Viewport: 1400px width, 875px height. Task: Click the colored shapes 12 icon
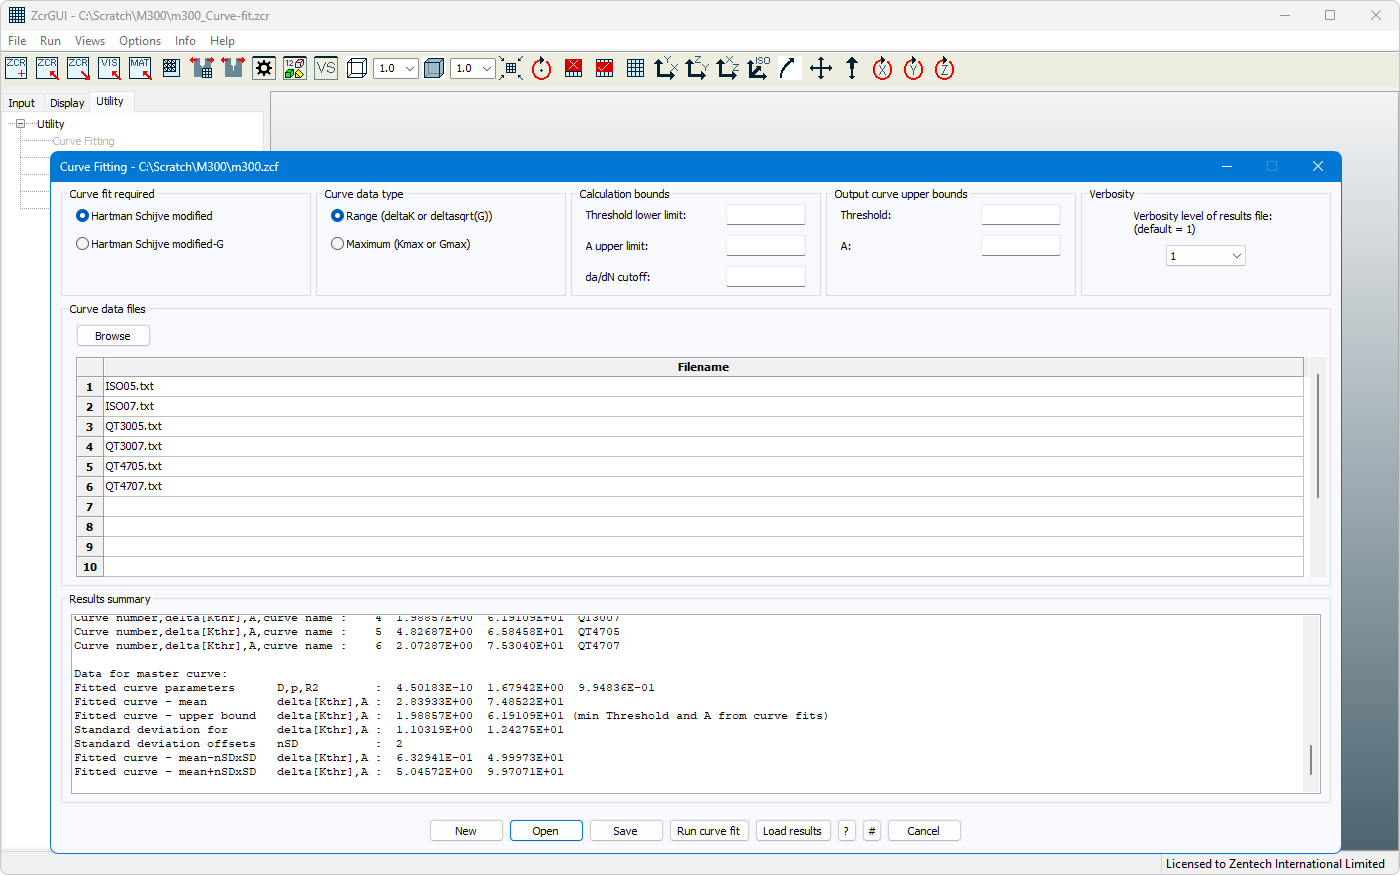point(295,68)
